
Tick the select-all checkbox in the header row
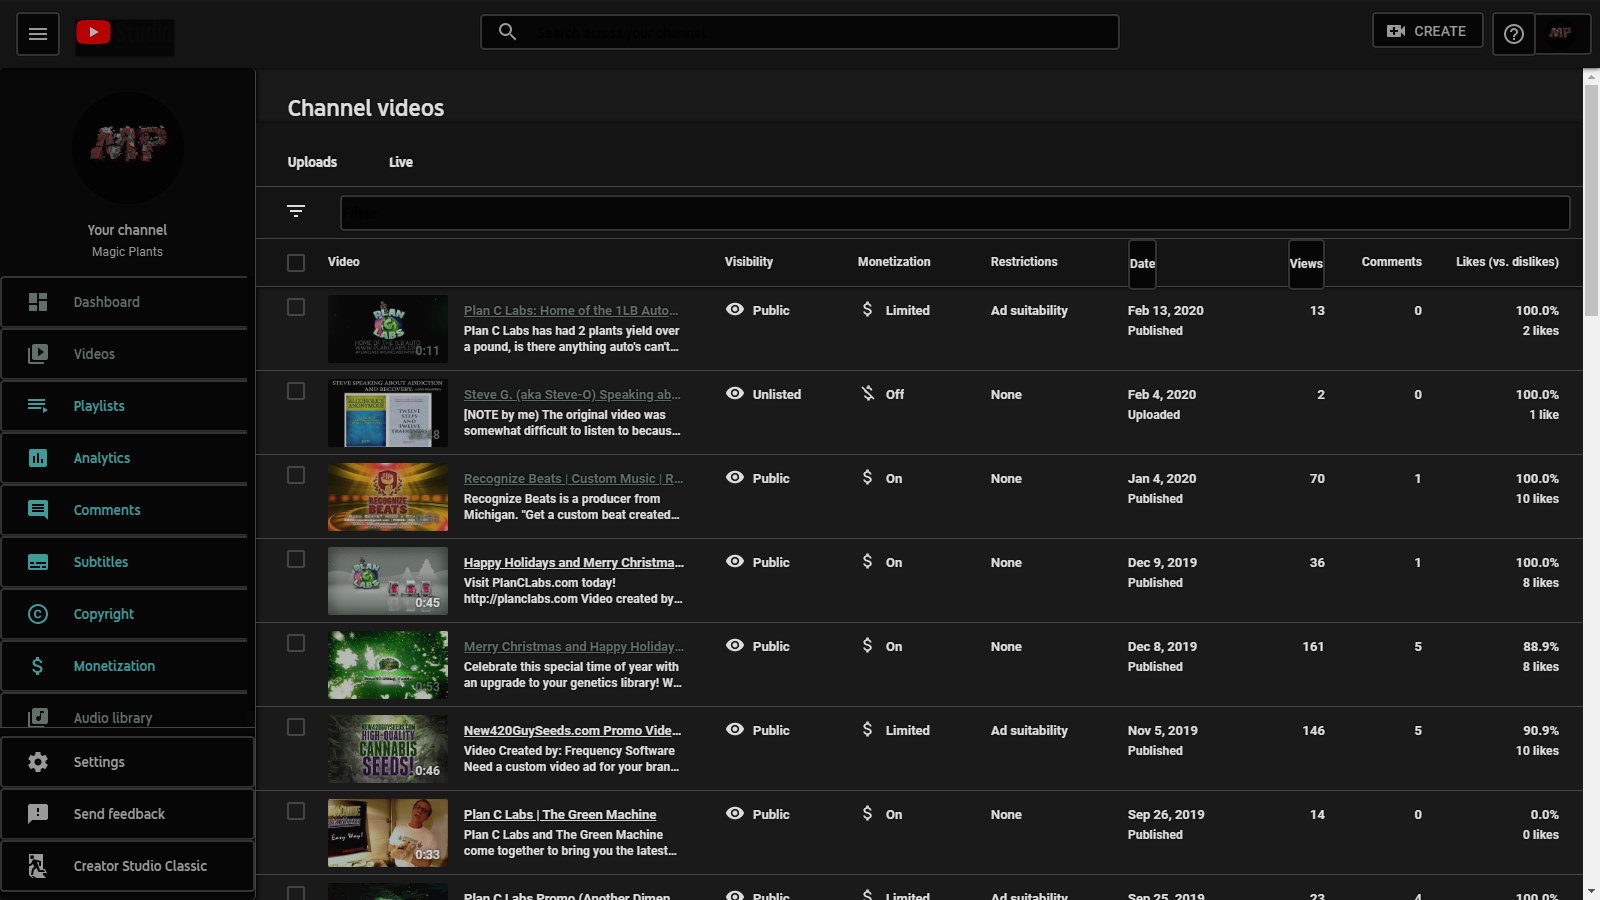coord(295,262)
